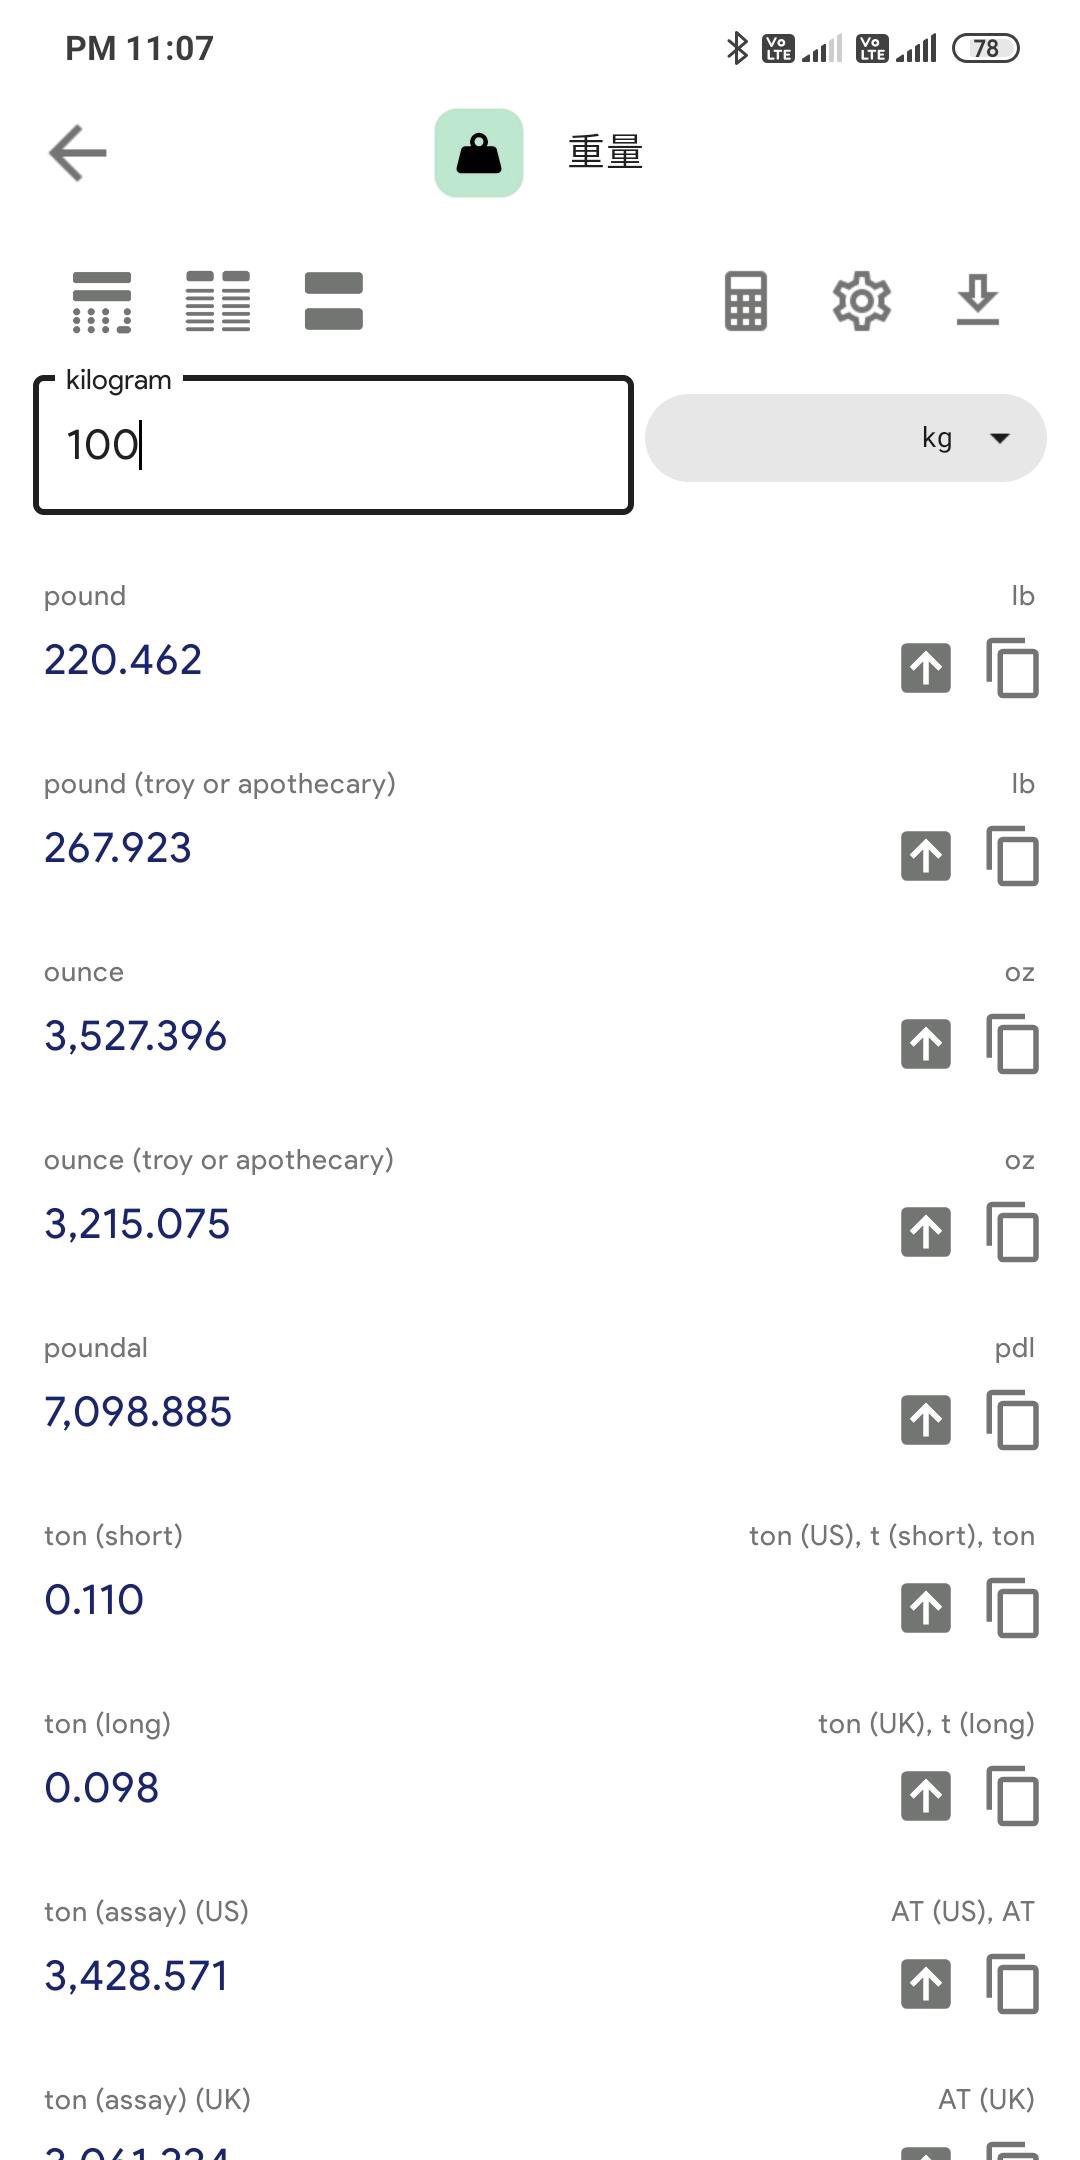This screenshot has height=2160, width=1080.
Task: Focus the kilogram input field
Action: pos(333,445)
